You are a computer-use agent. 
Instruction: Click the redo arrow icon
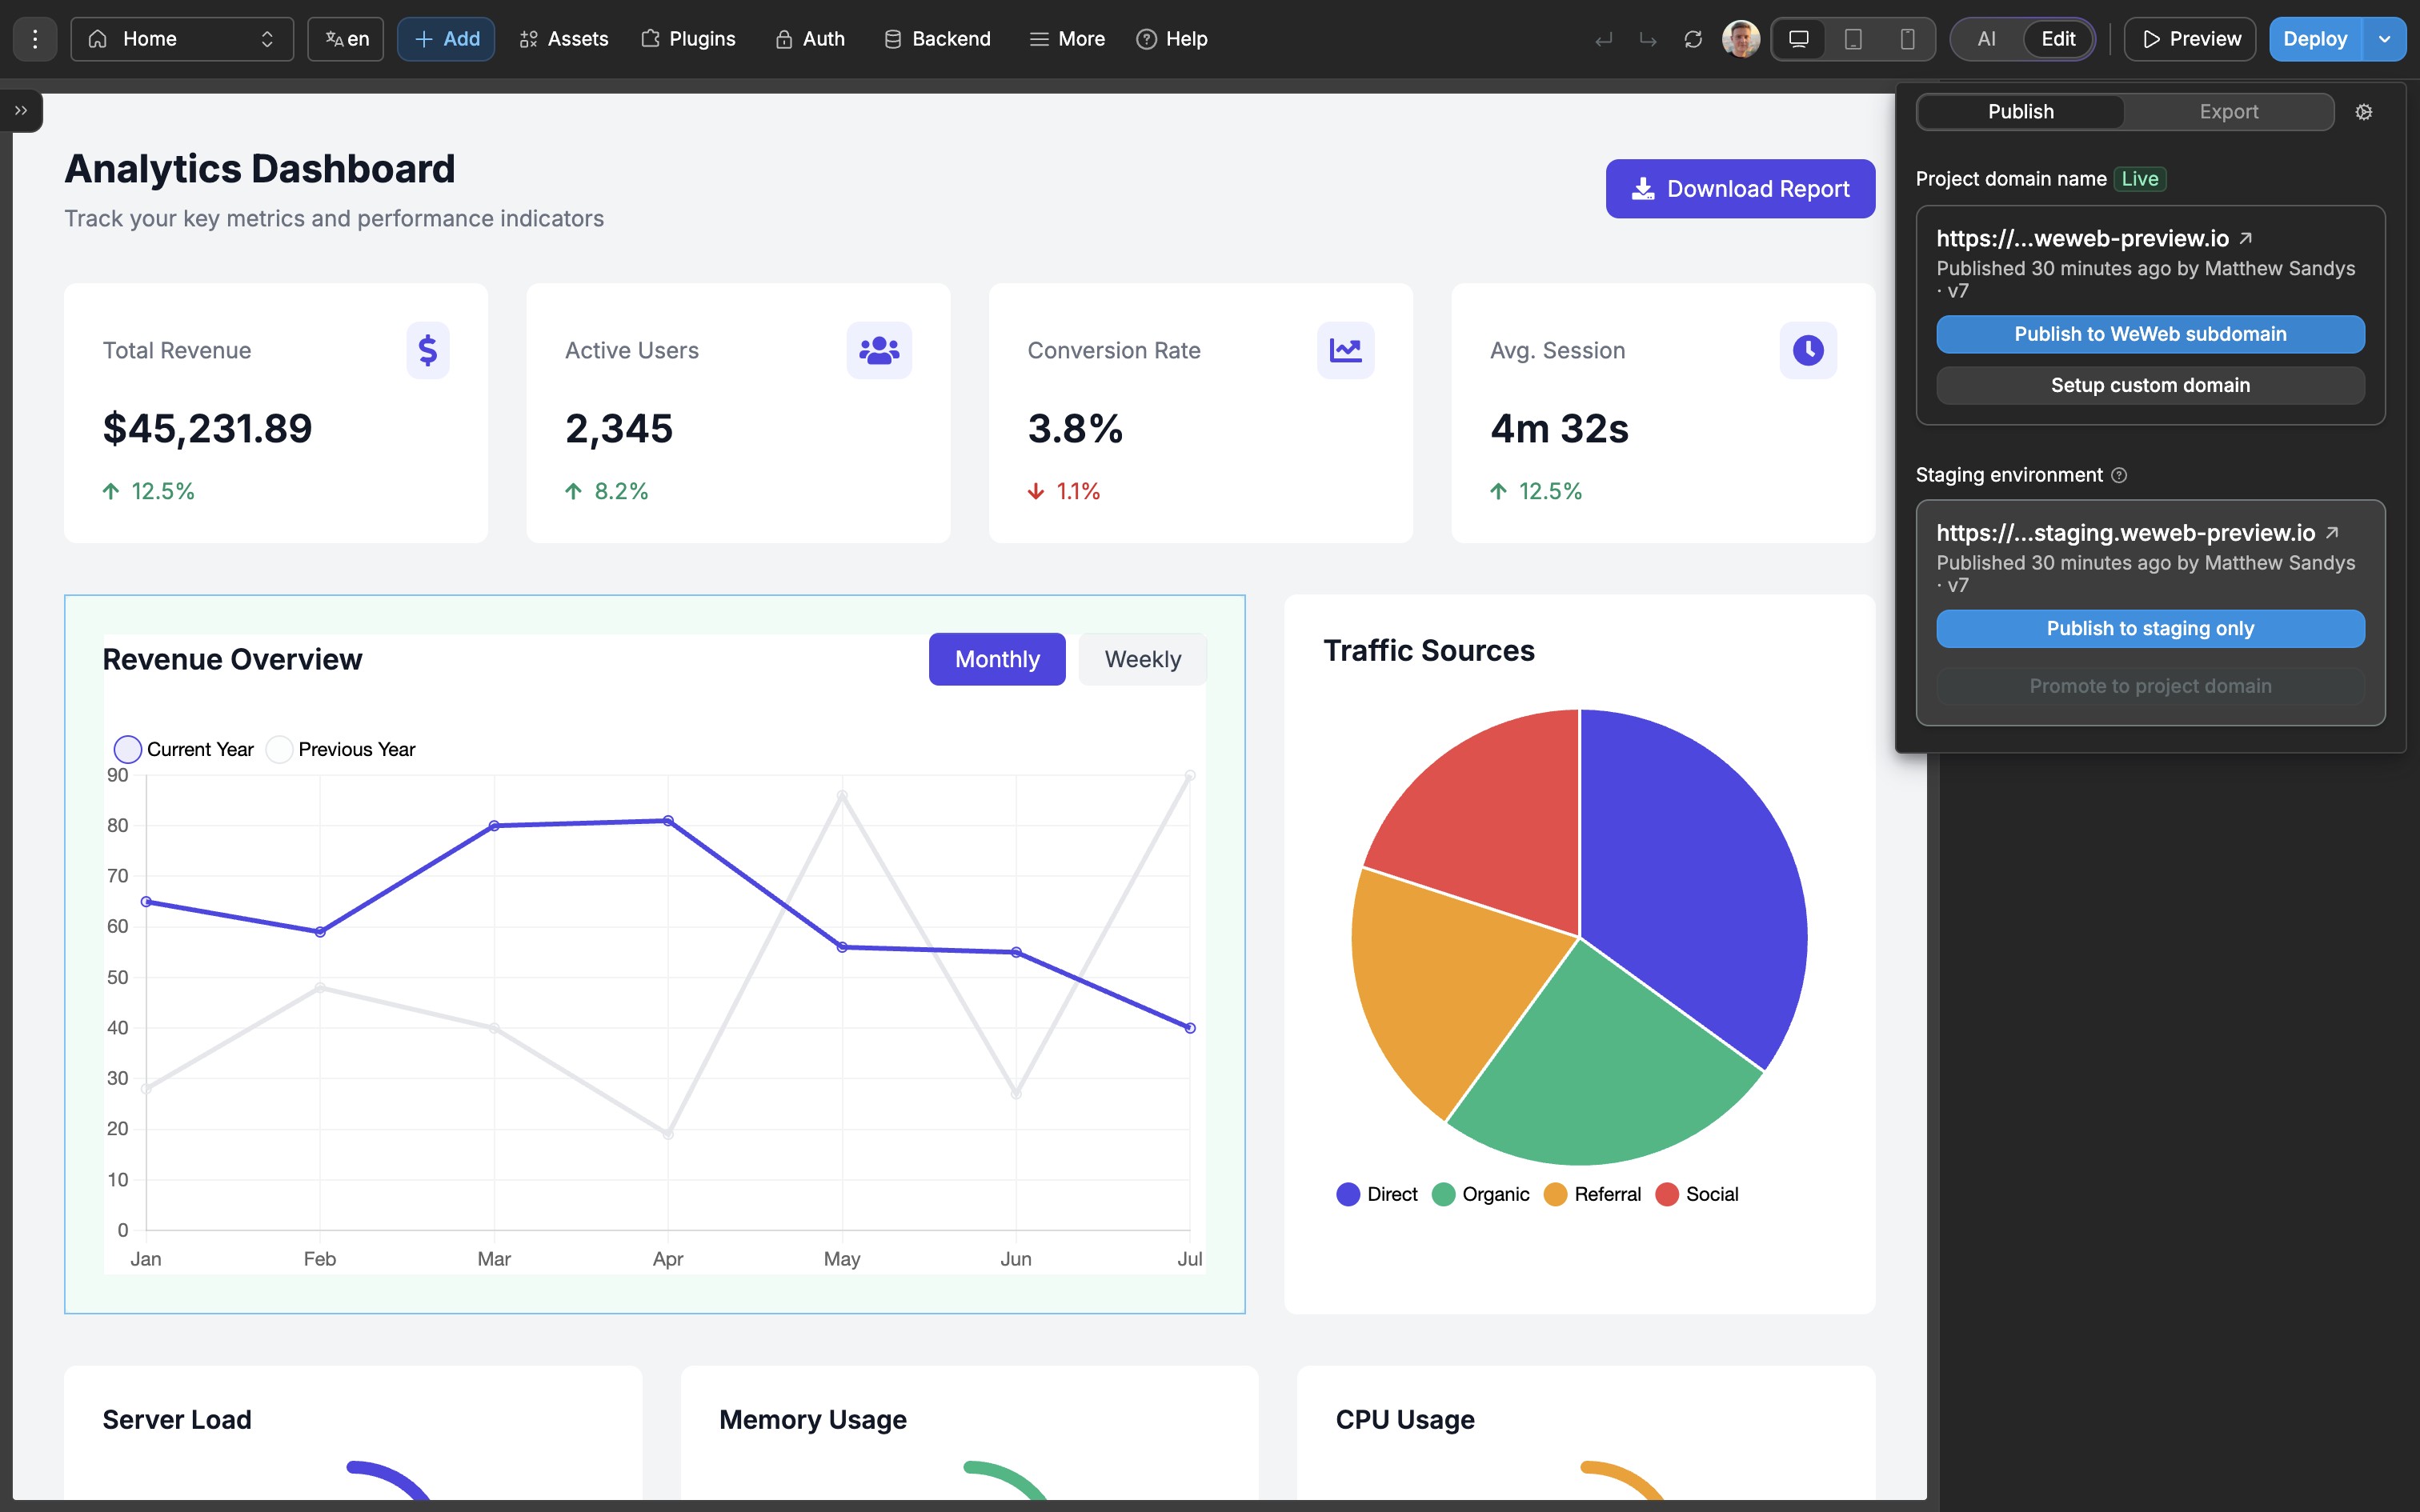1648,40
